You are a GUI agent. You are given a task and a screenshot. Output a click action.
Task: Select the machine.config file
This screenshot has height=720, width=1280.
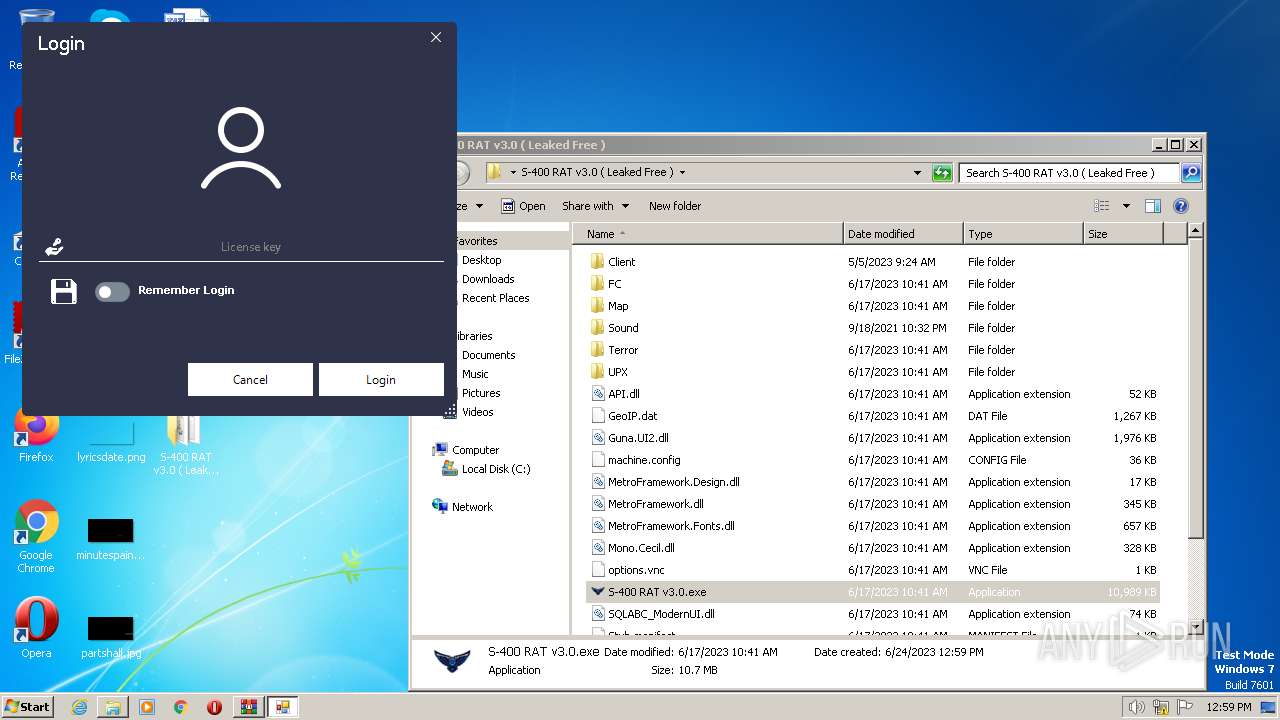point(643,460)
